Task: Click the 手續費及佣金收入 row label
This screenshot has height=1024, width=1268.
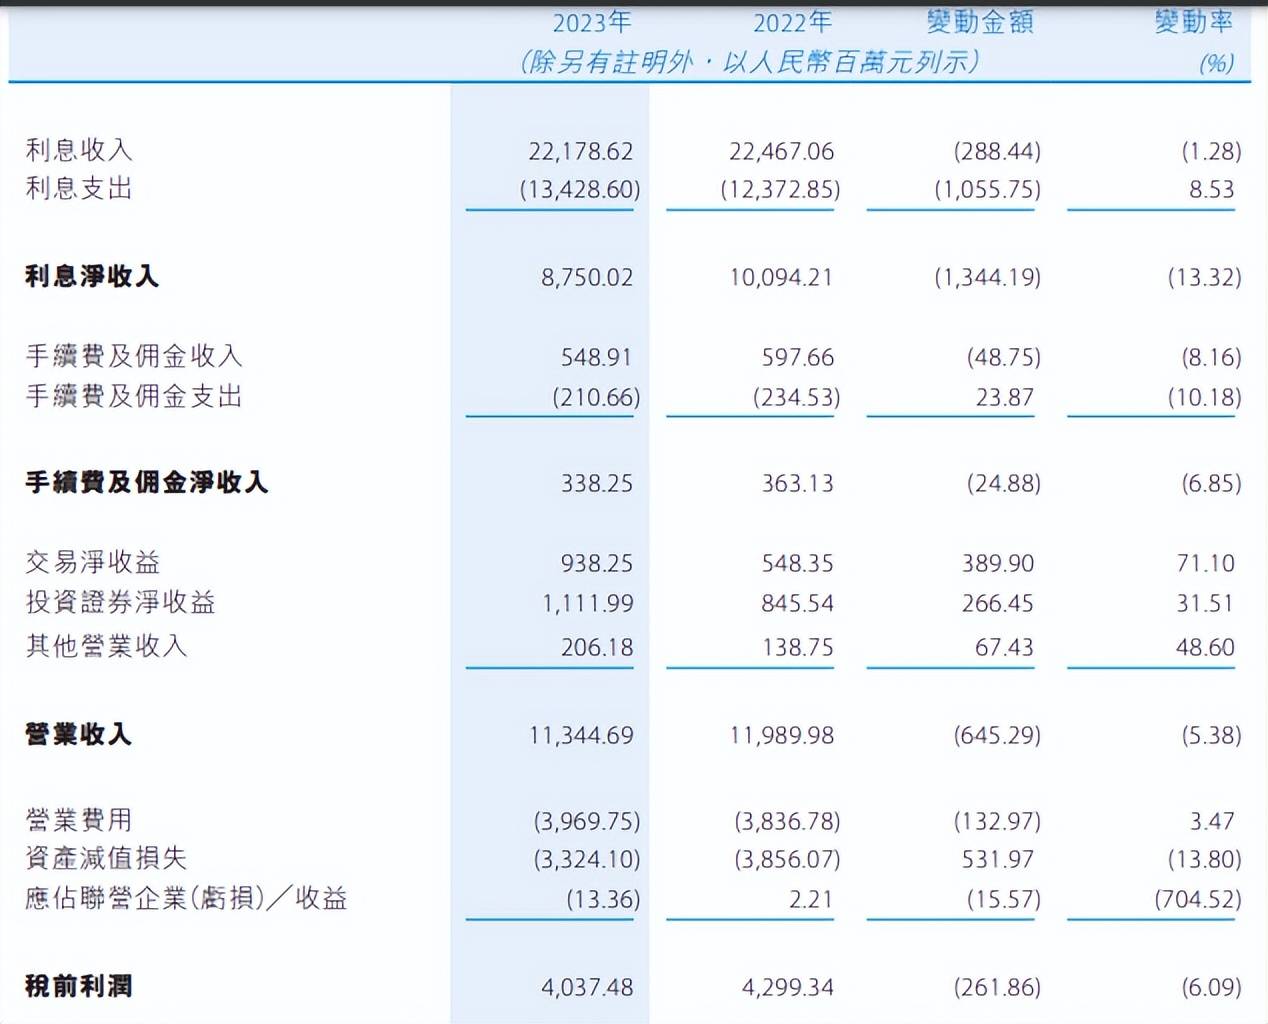Action: point(134,356)
